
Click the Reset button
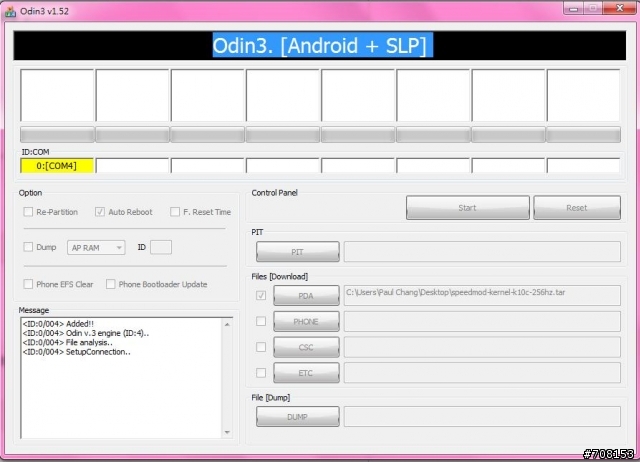point(577,208)
